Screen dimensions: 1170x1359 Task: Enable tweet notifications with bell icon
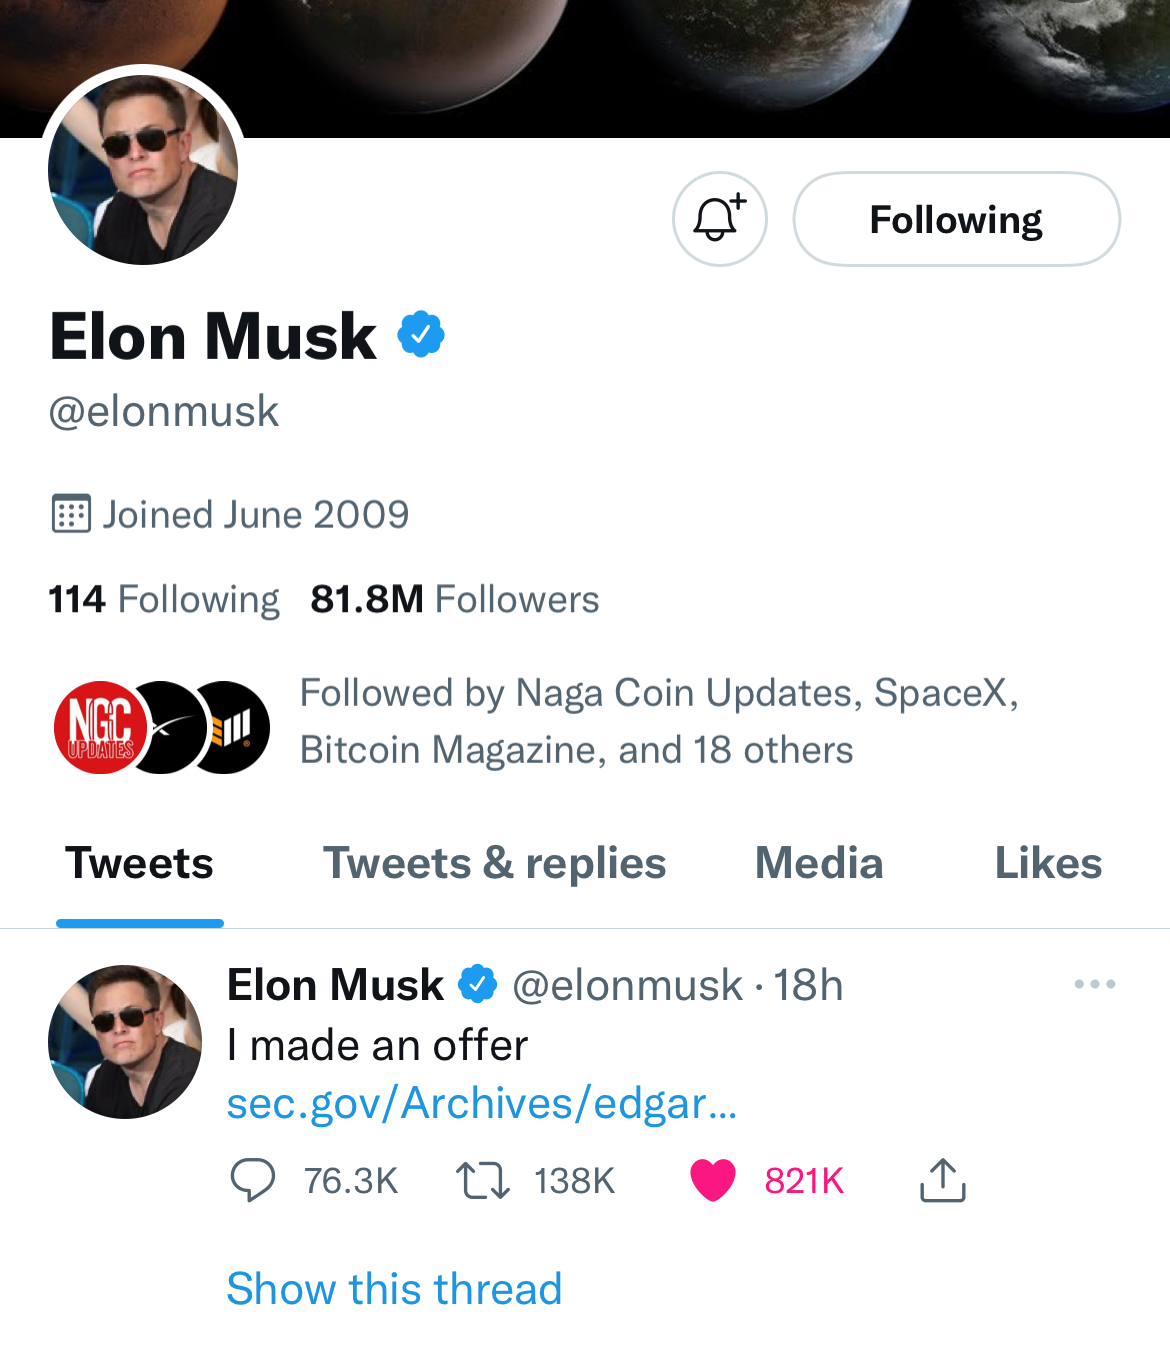[719, 219]
